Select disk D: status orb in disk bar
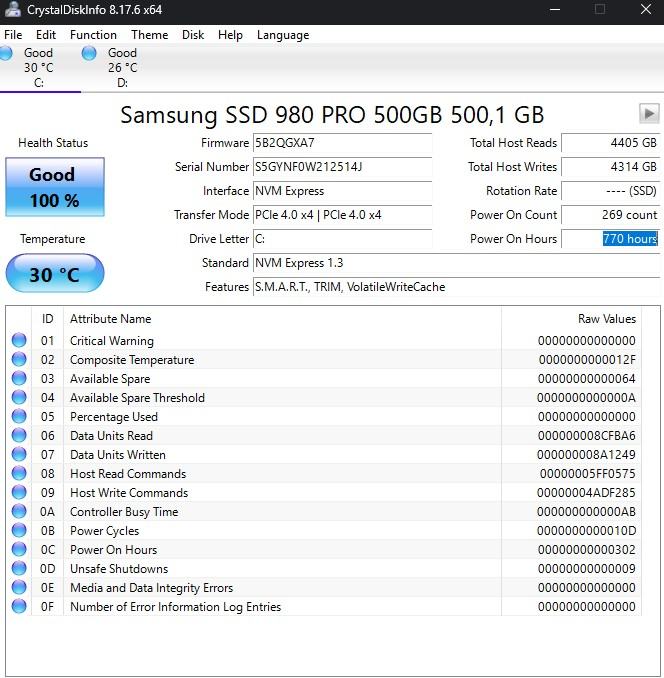The width and height of the screenshot is (664, 678). click(x=89, y=53)
